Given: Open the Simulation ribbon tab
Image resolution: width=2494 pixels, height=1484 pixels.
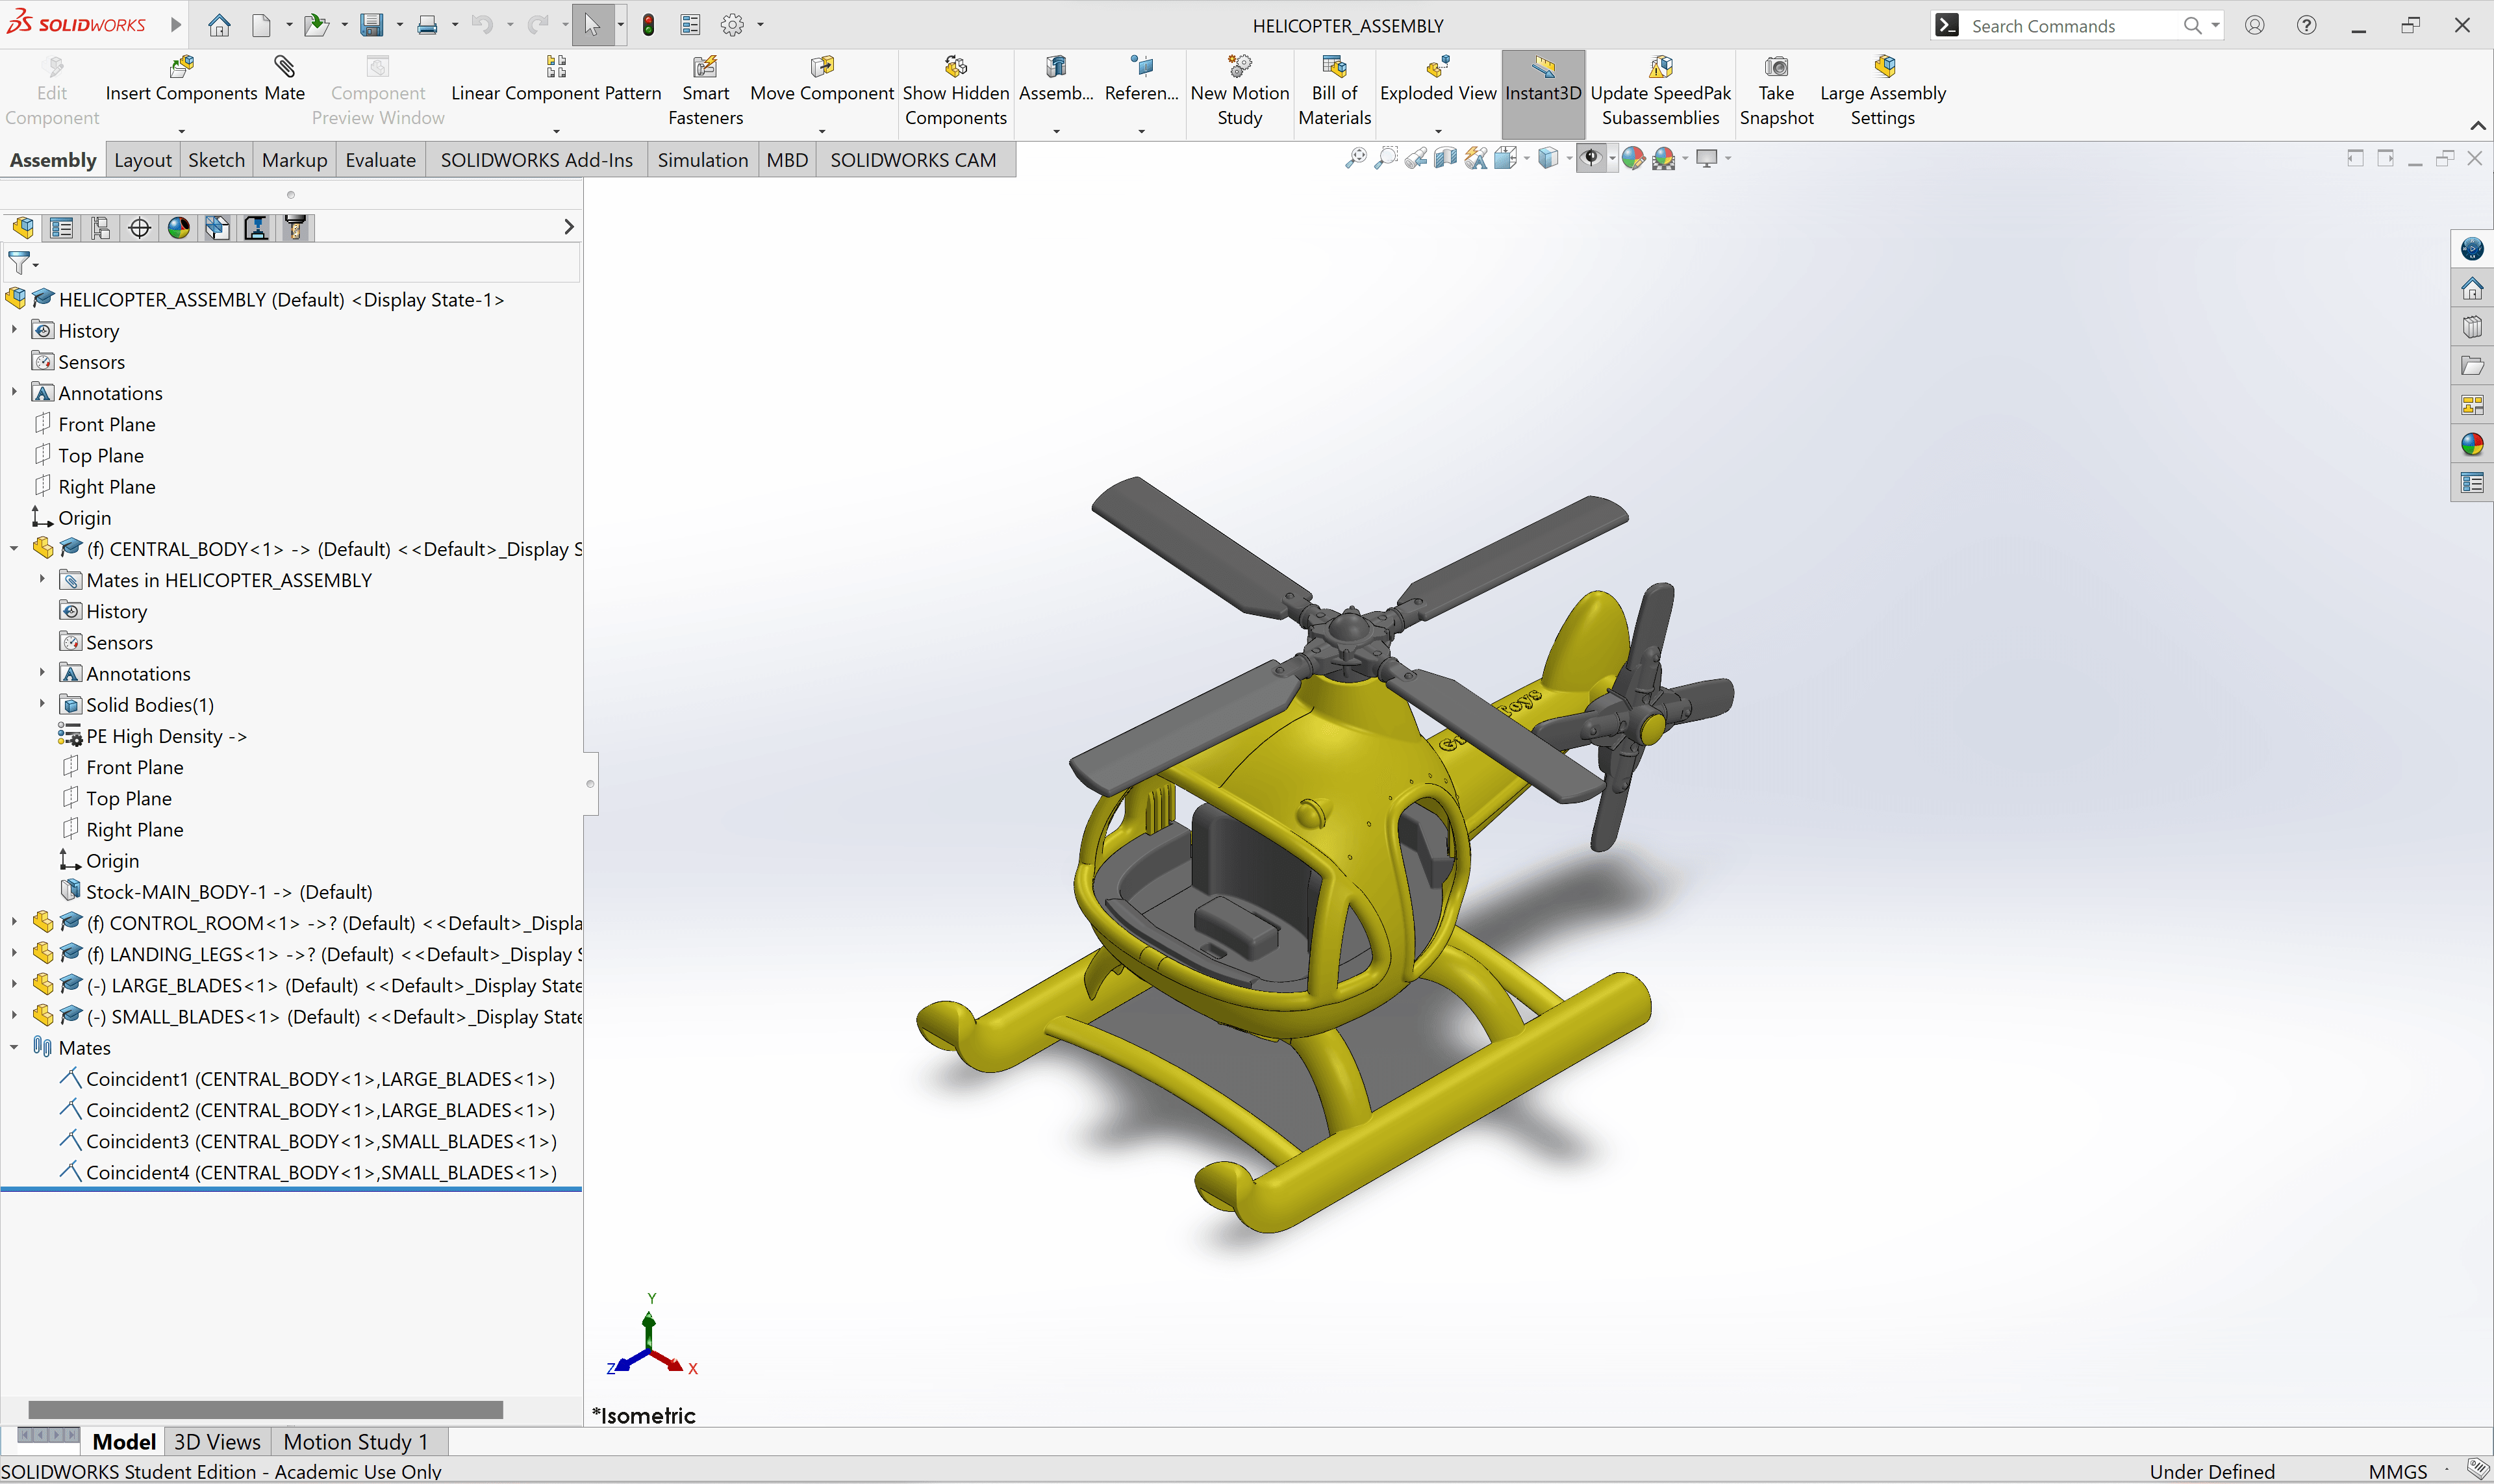Looking at the screenshot, I should tap(702, 159).
